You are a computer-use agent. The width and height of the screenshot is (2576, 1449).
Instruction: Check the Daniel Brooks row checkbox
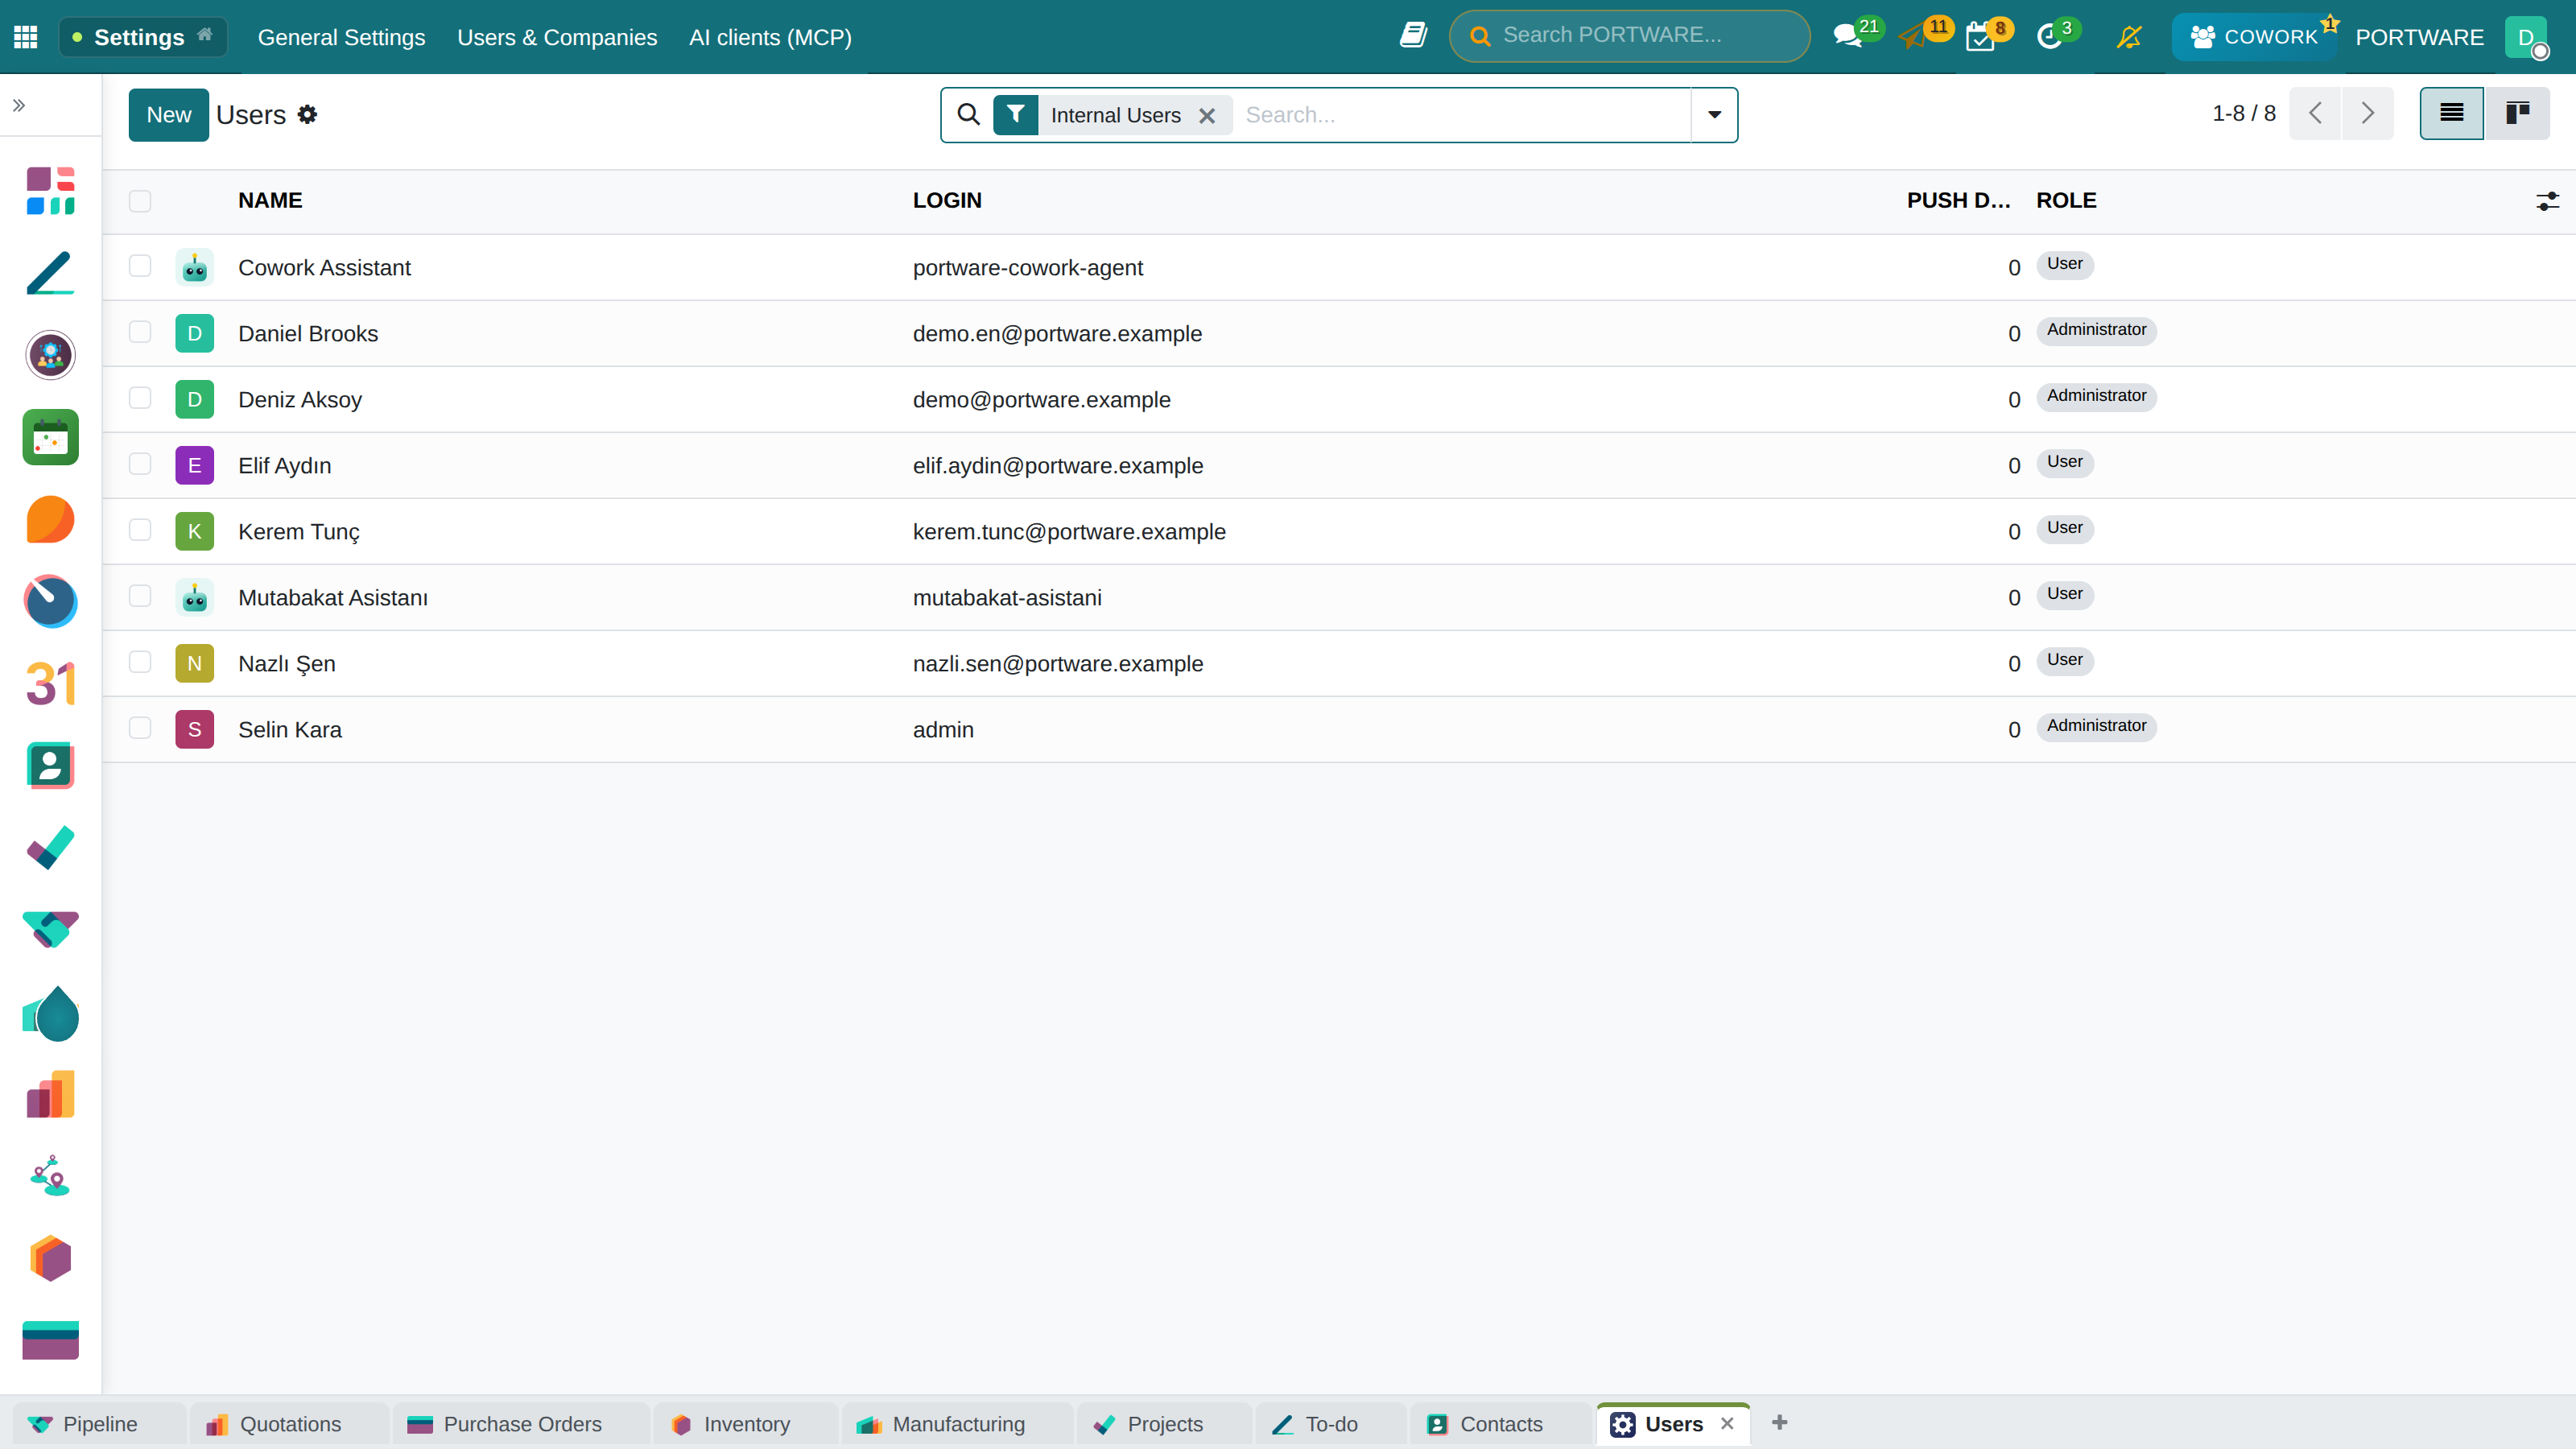click(x=140, y=332)
